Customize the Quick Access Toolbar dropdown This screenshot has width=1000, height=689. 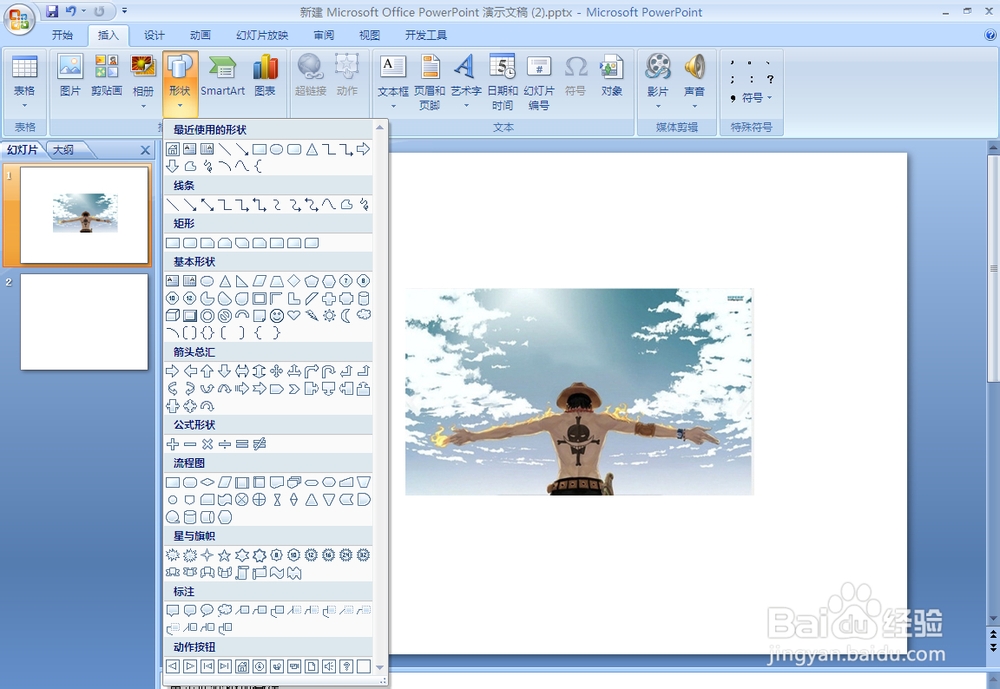[124, 11]
